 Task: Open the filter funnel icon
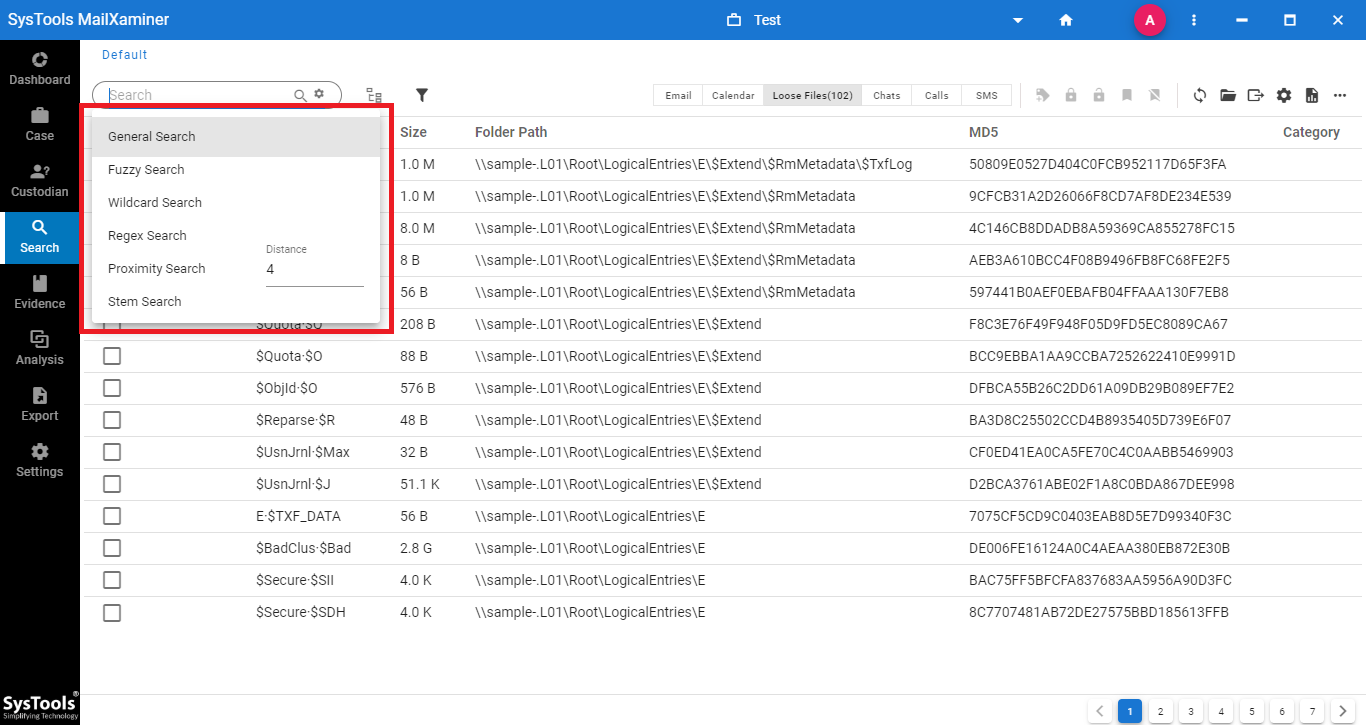pos(422,95)
